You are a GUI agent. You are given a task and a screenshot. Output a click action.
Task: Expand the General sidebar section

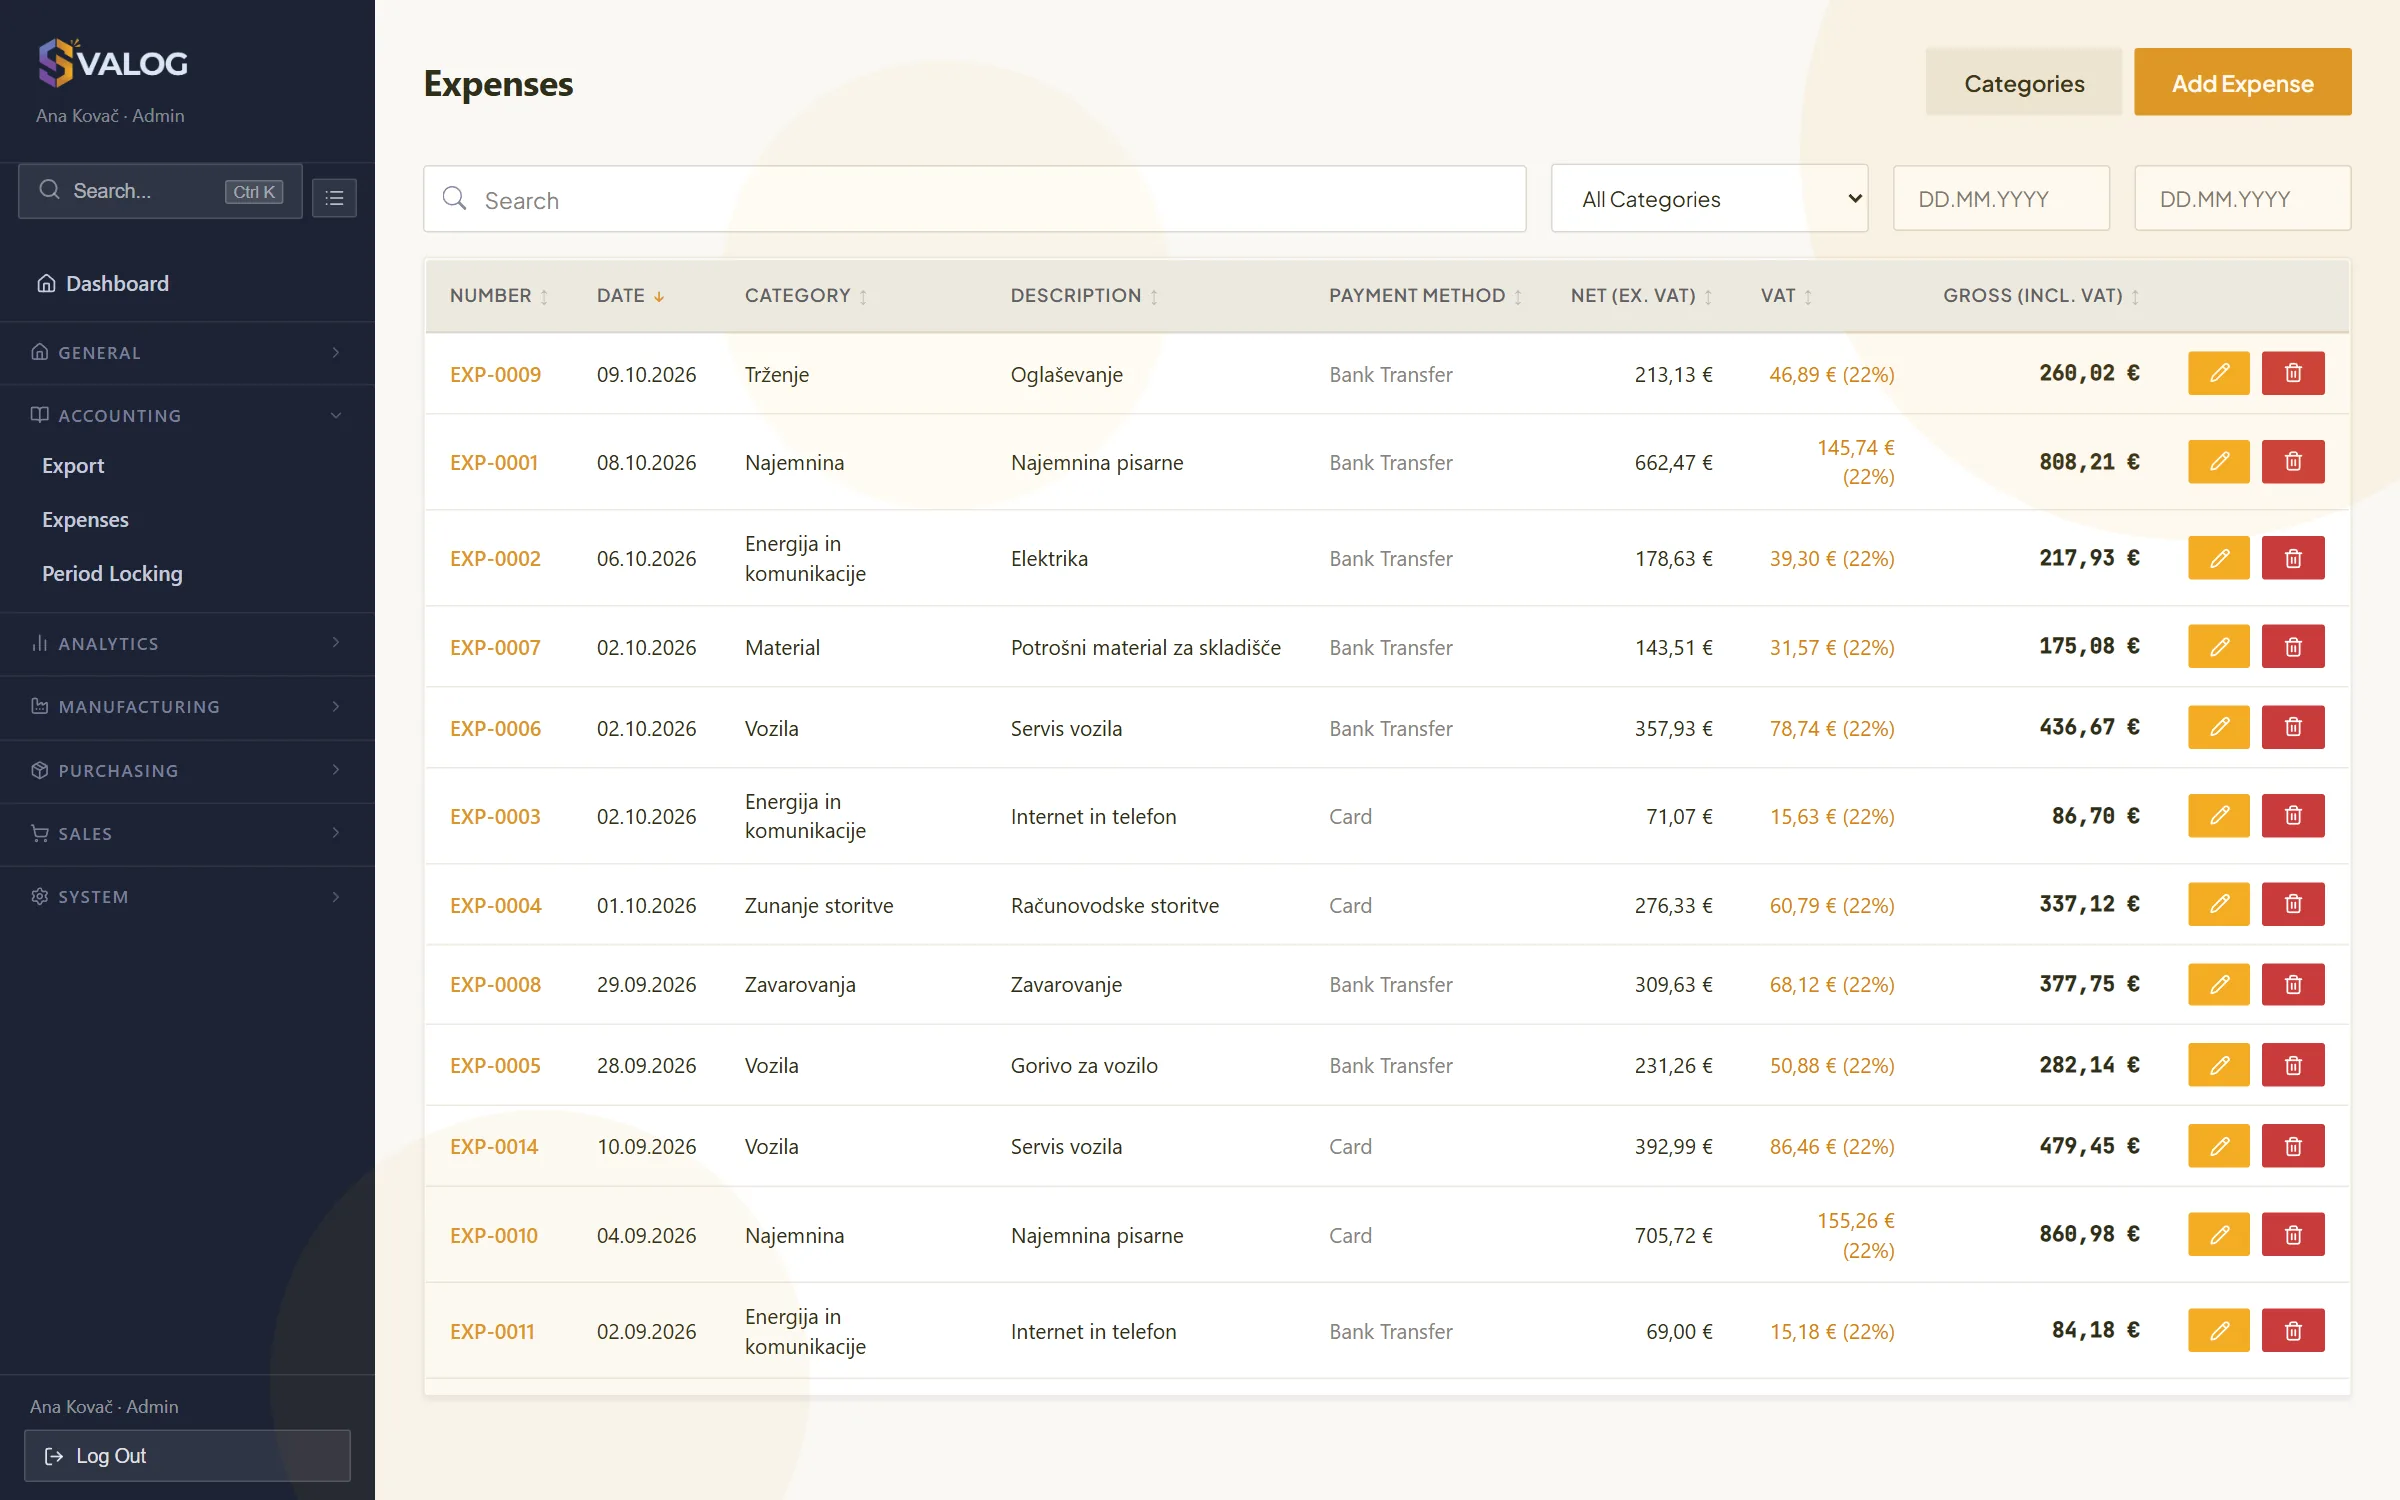click(187, 353)
